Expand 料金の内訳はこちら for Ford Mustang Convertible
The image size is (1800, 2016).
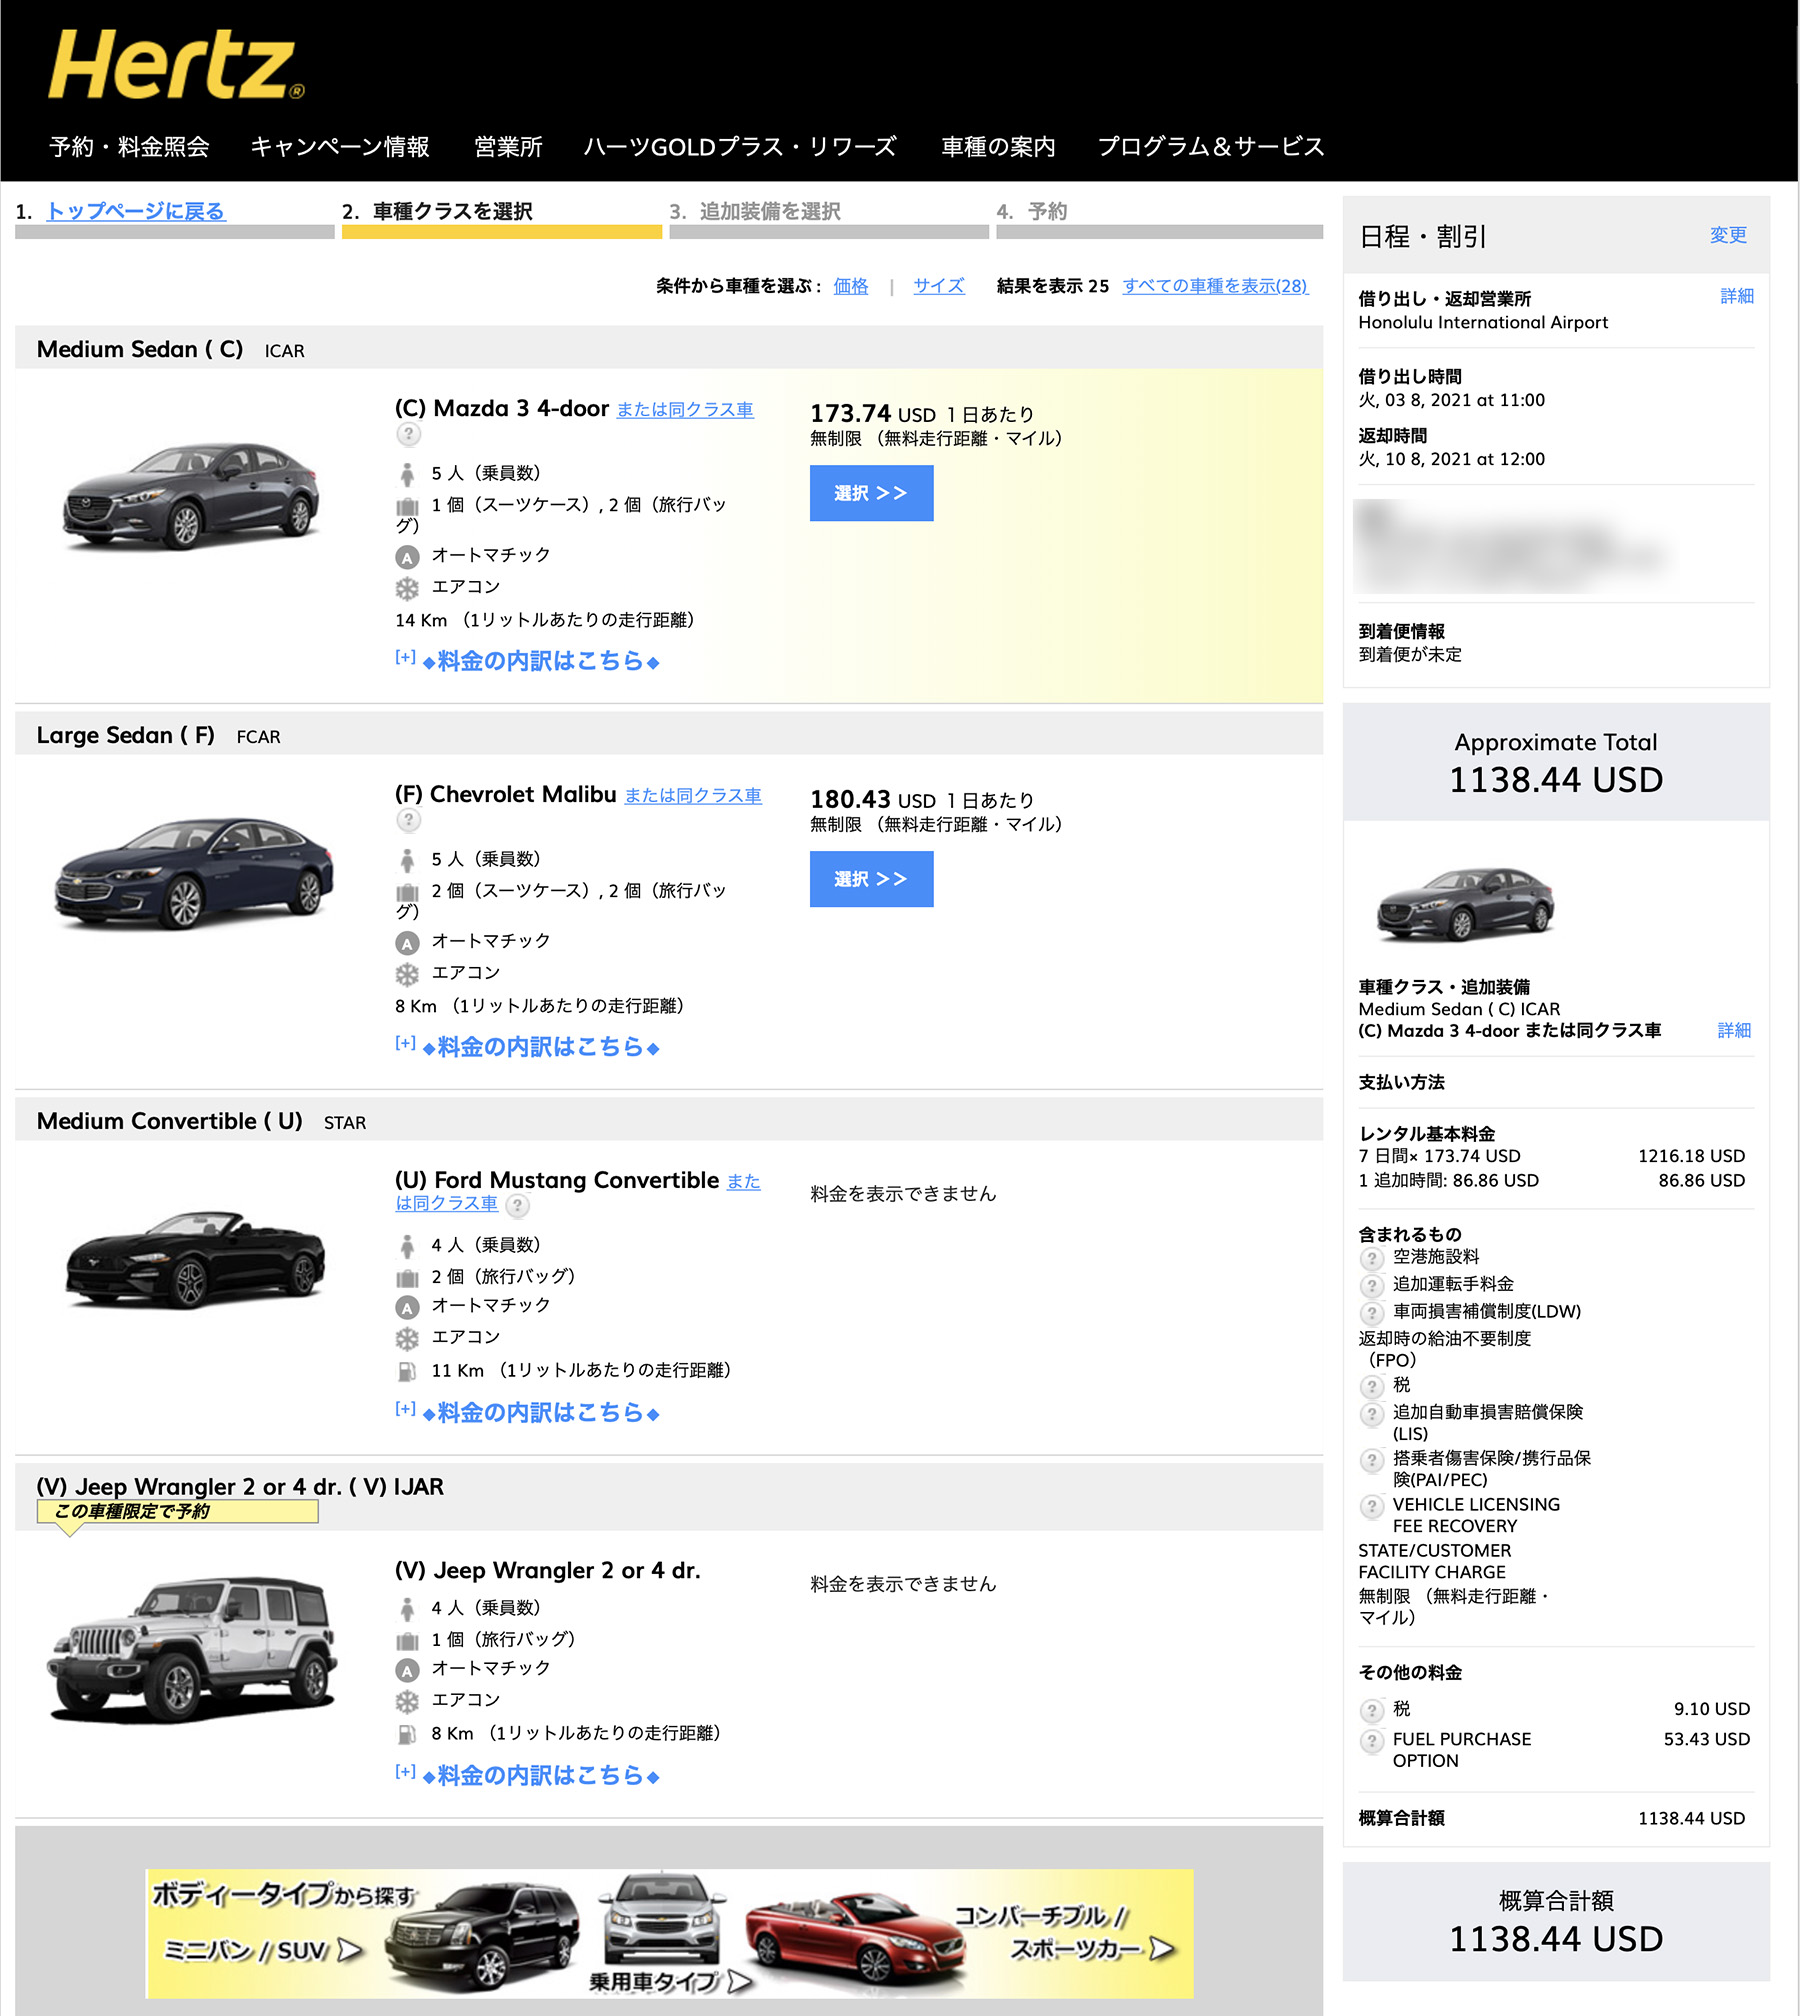click(528, 1413)
